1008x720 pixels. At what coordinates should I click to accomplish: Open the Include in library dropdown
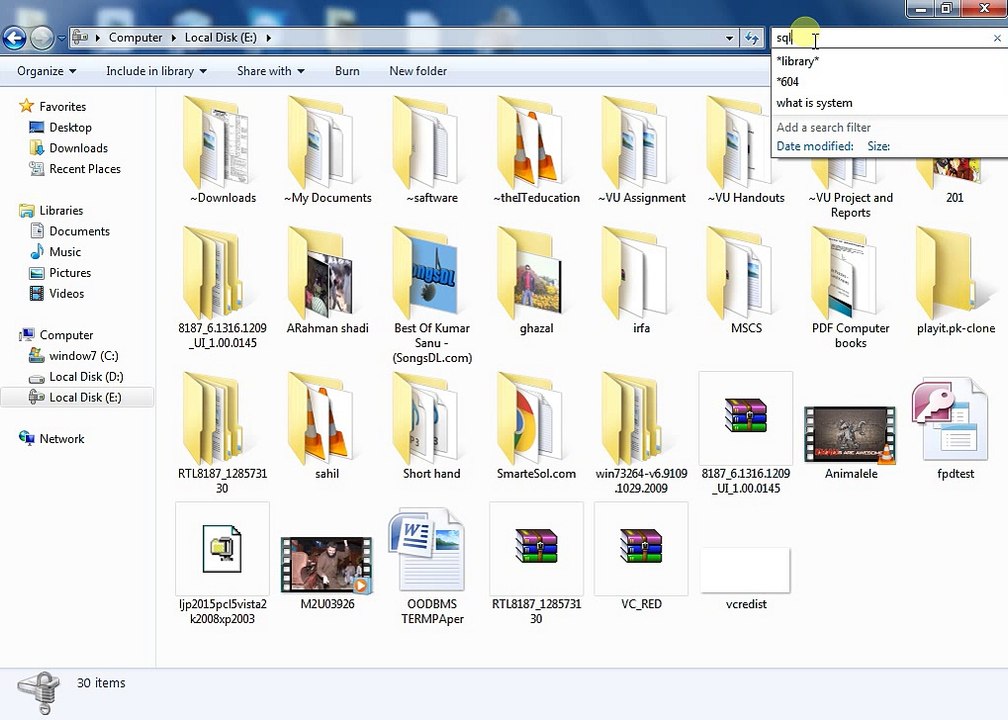[156, 71]
